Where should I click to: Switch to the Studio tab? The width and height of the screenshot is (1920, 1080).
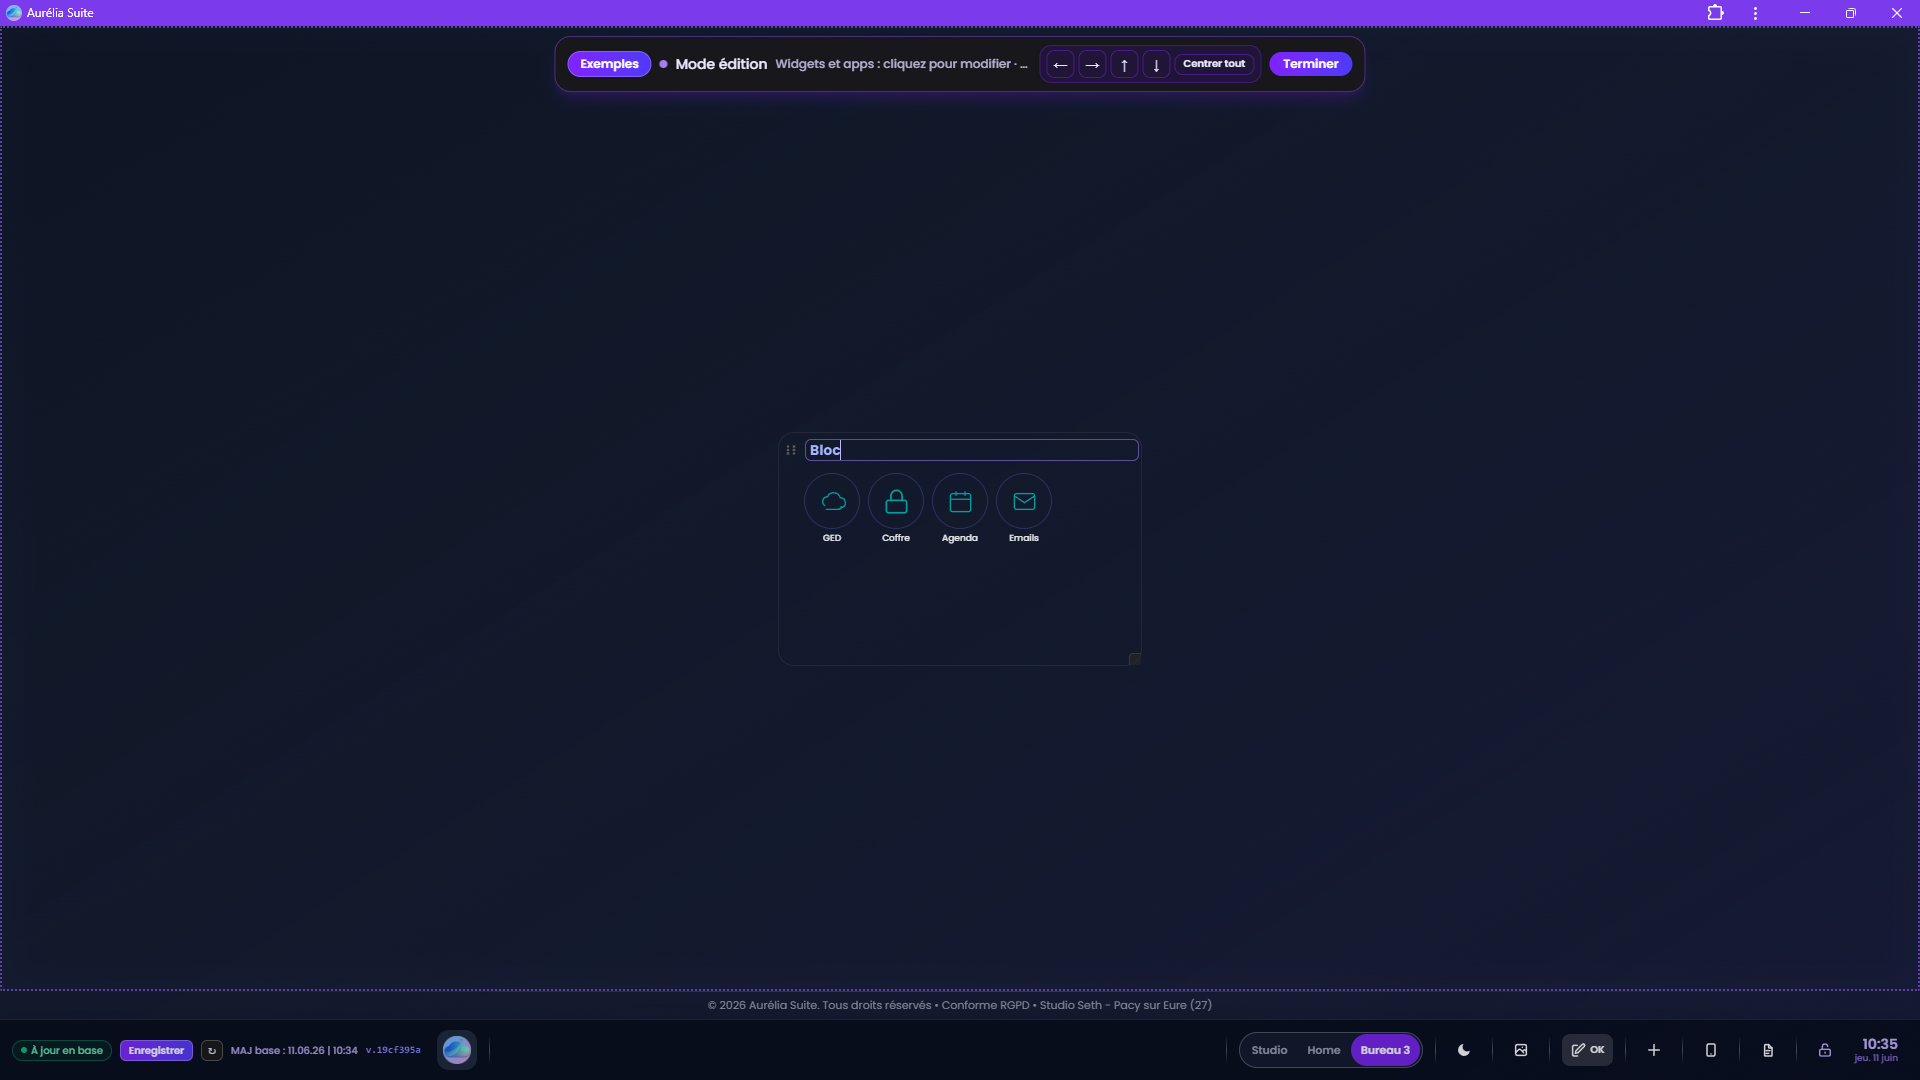(x=1269, y=1050)
